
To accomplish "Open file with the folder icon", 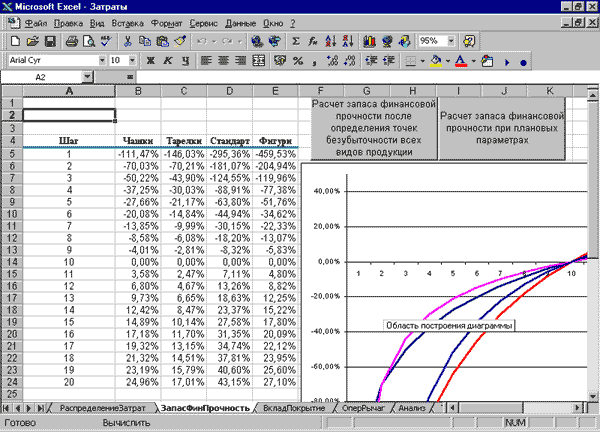I will tap(33, 41).
